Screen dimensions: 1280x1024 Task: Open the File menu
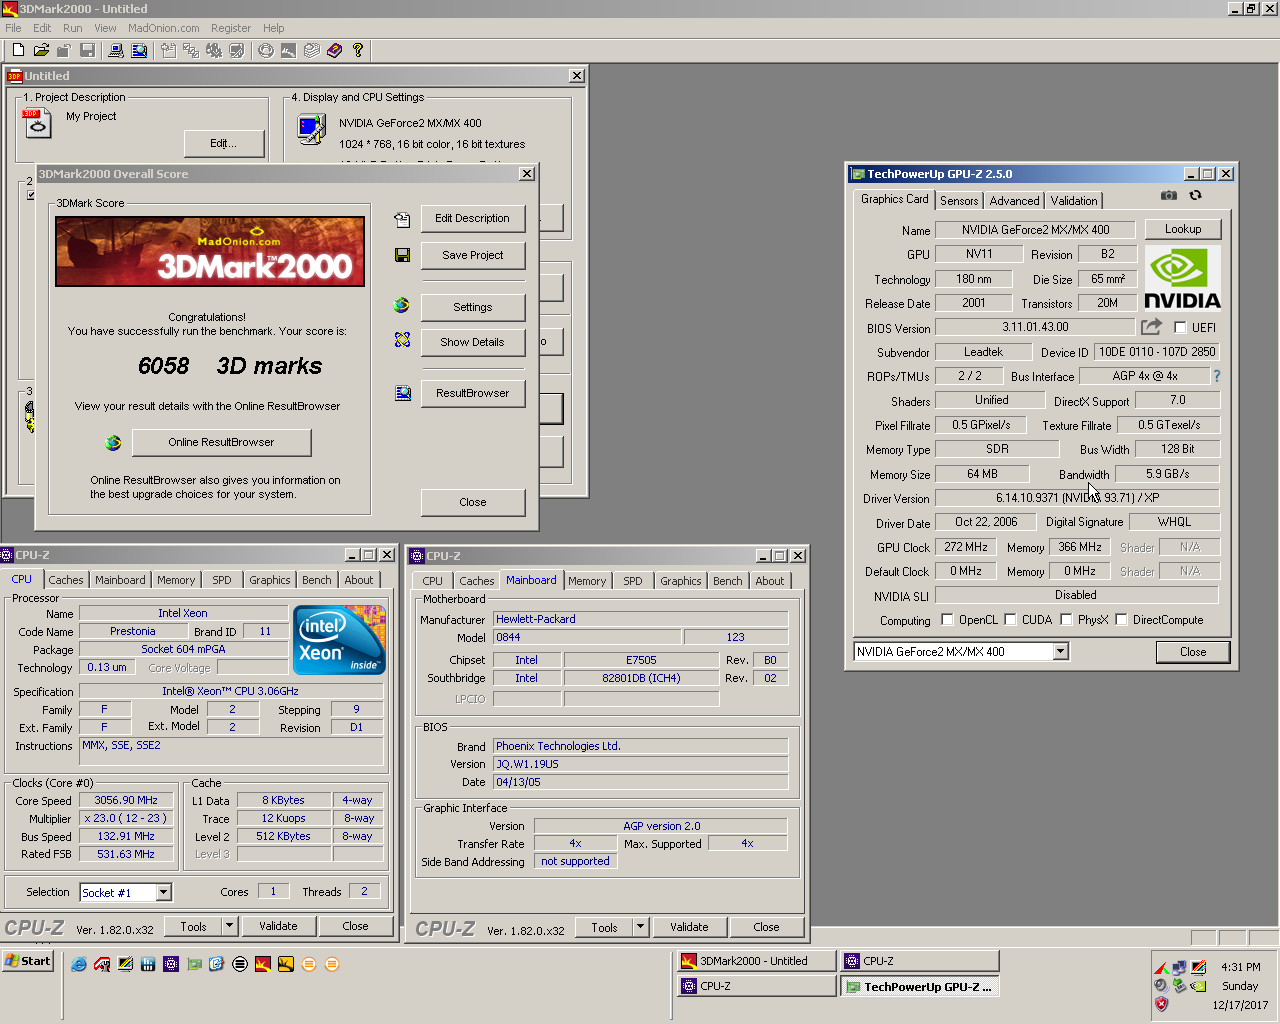[x=13, y=28]
